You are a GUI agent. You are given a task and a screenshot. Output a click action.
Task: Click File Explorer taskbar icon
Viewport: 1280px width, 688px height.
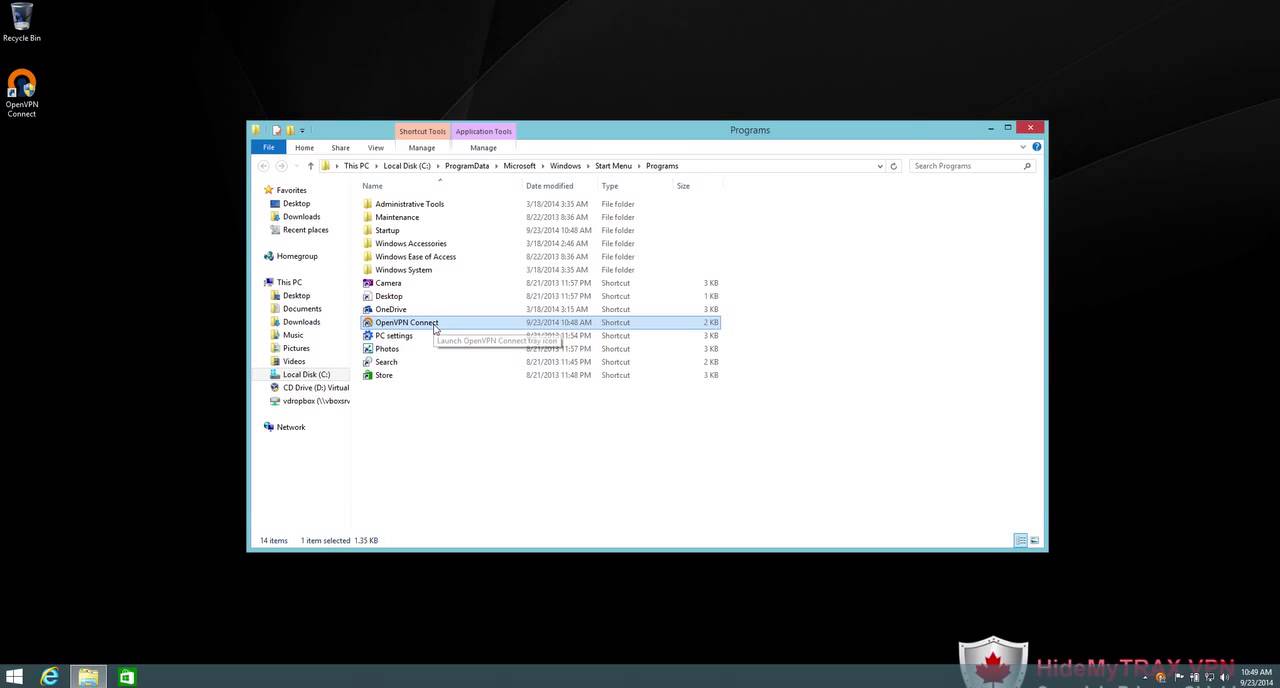point(88,677)
